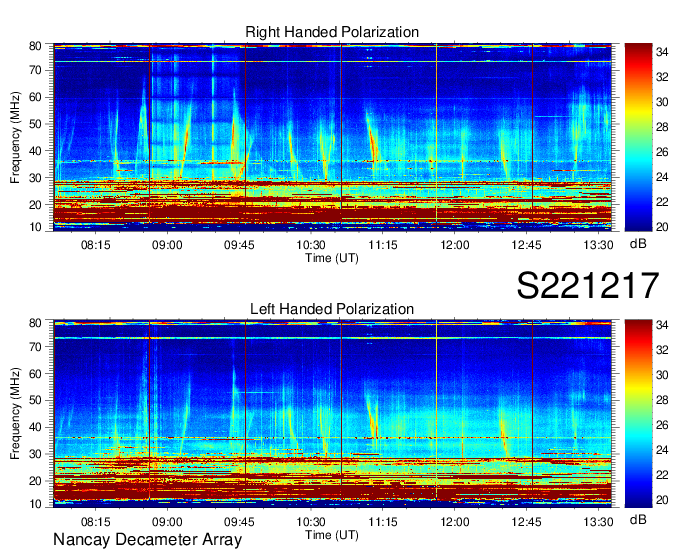Select the 08:15 tick on Right Handed time axis
680x552 pixels.
pyautogui.click(x=95, y=245)
